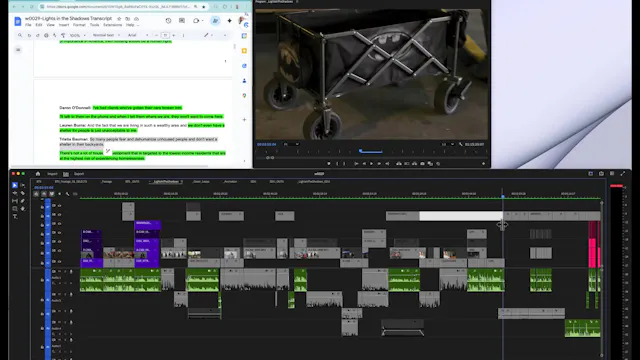Open Google Docs version history icon
The width and height of the screenshot is (640, 360).
tap(168, 20)
